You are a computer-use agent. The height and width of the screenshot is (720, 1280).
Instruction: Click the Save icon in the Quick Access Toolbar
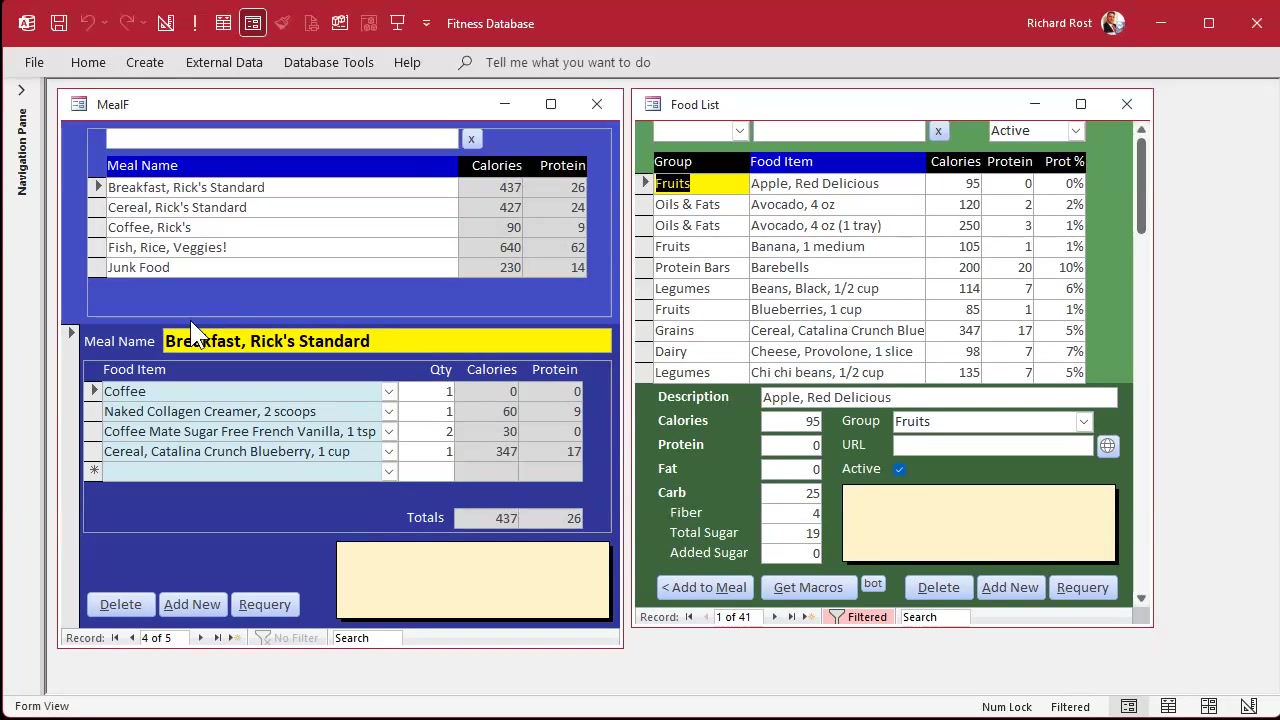(x=59, y=23)
